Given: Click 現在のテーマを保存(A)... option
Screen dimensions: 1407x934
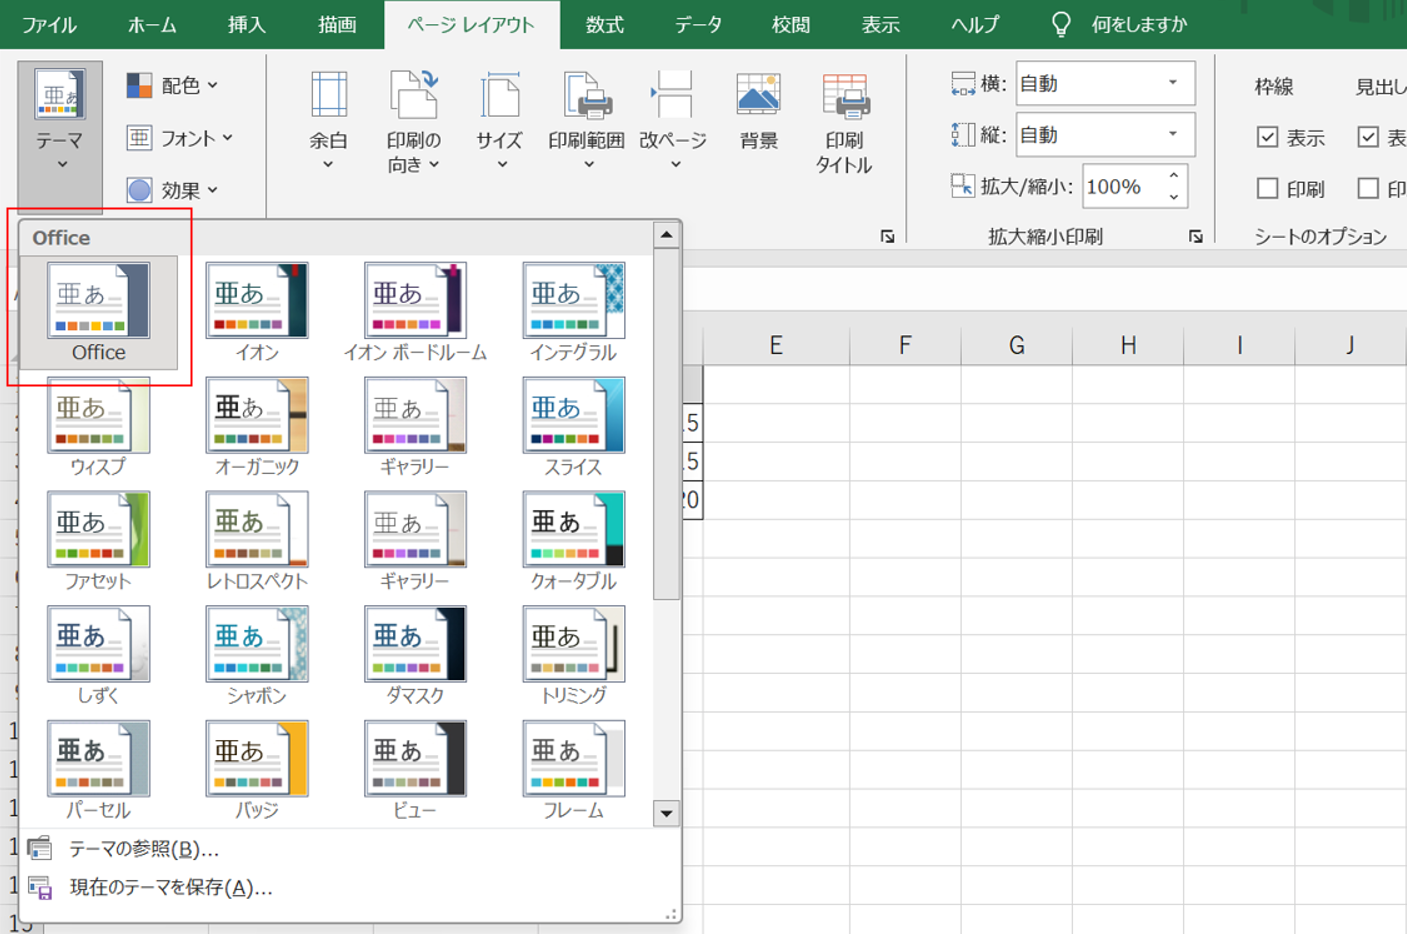Looking at the screenshot, I should click(x=170, y=887).
